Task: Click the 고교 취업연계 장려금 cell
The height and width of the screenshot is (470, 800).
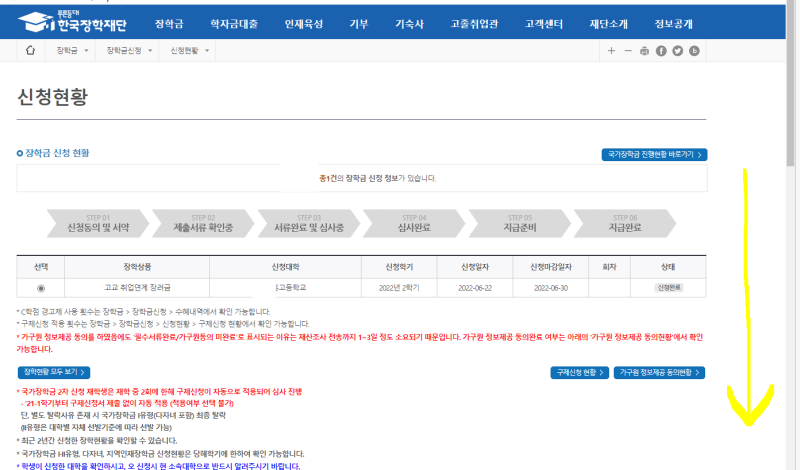Action: pos(137,288)
